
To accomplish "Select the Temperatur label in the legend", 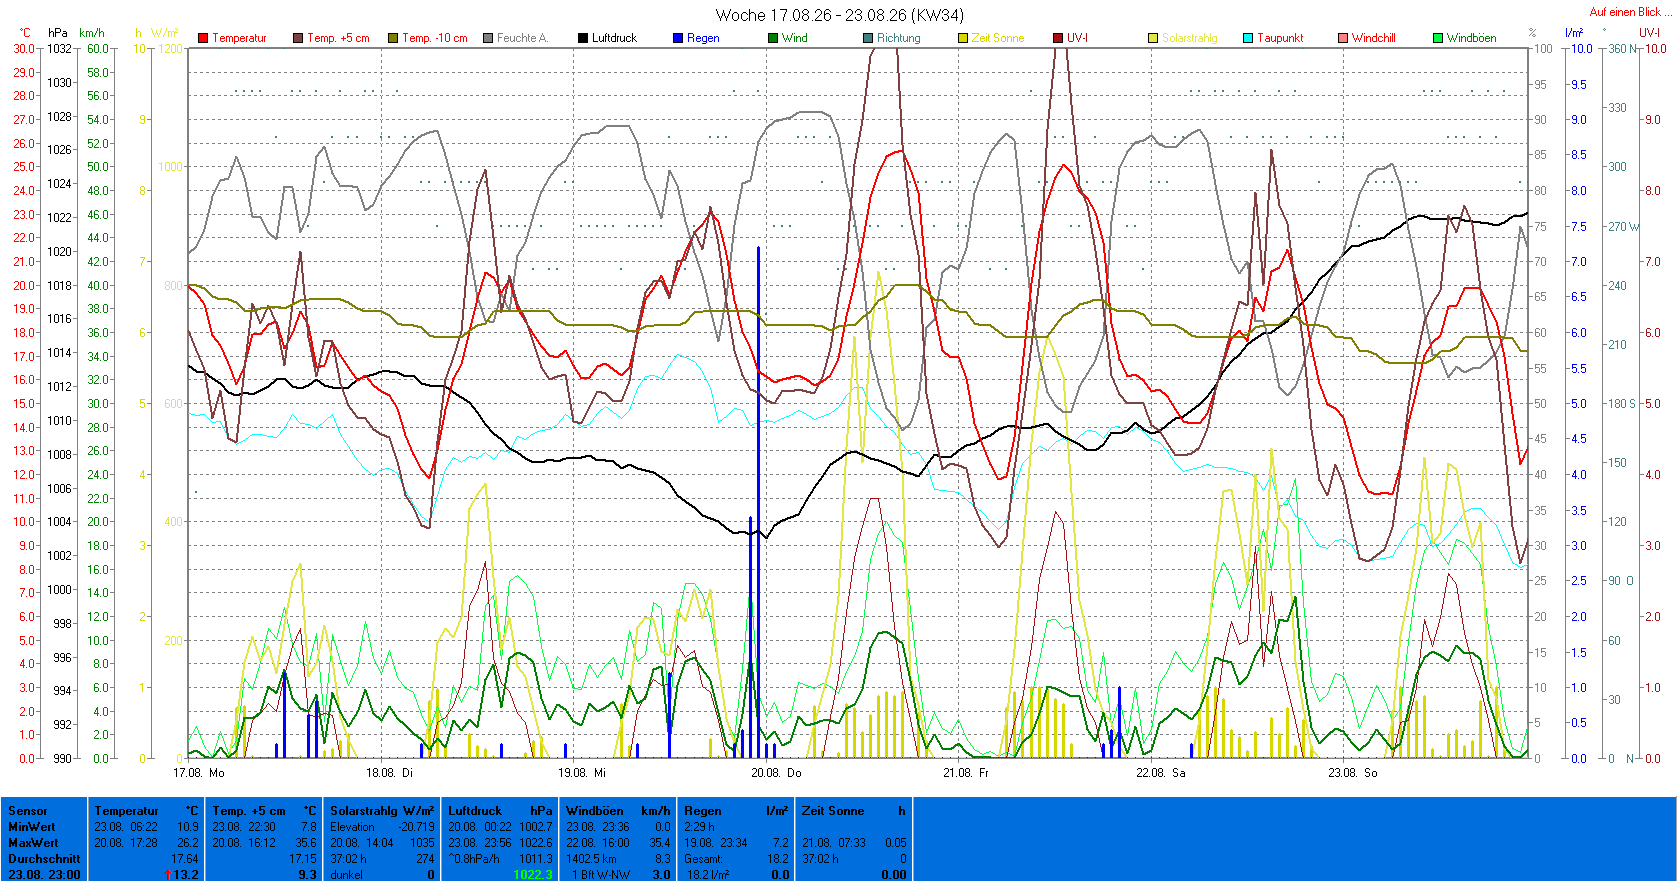I will pyautogui.click(x=240, y=38).
